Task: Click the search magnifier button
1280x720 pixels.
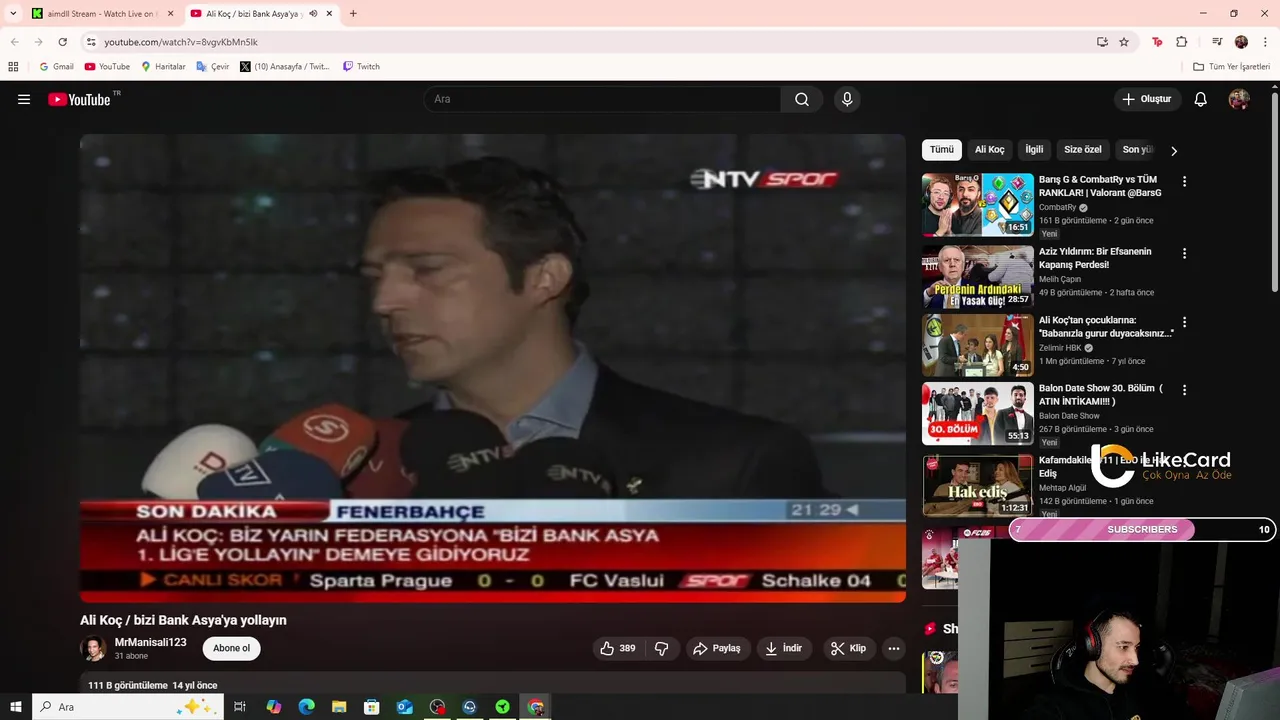Action: coord(802,99)
